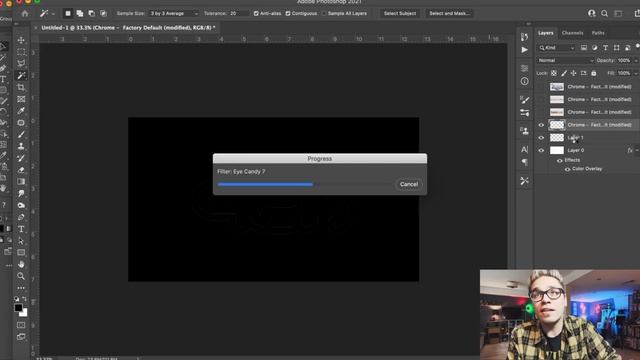Lock image pixels brush icon

tap(564, 73)
